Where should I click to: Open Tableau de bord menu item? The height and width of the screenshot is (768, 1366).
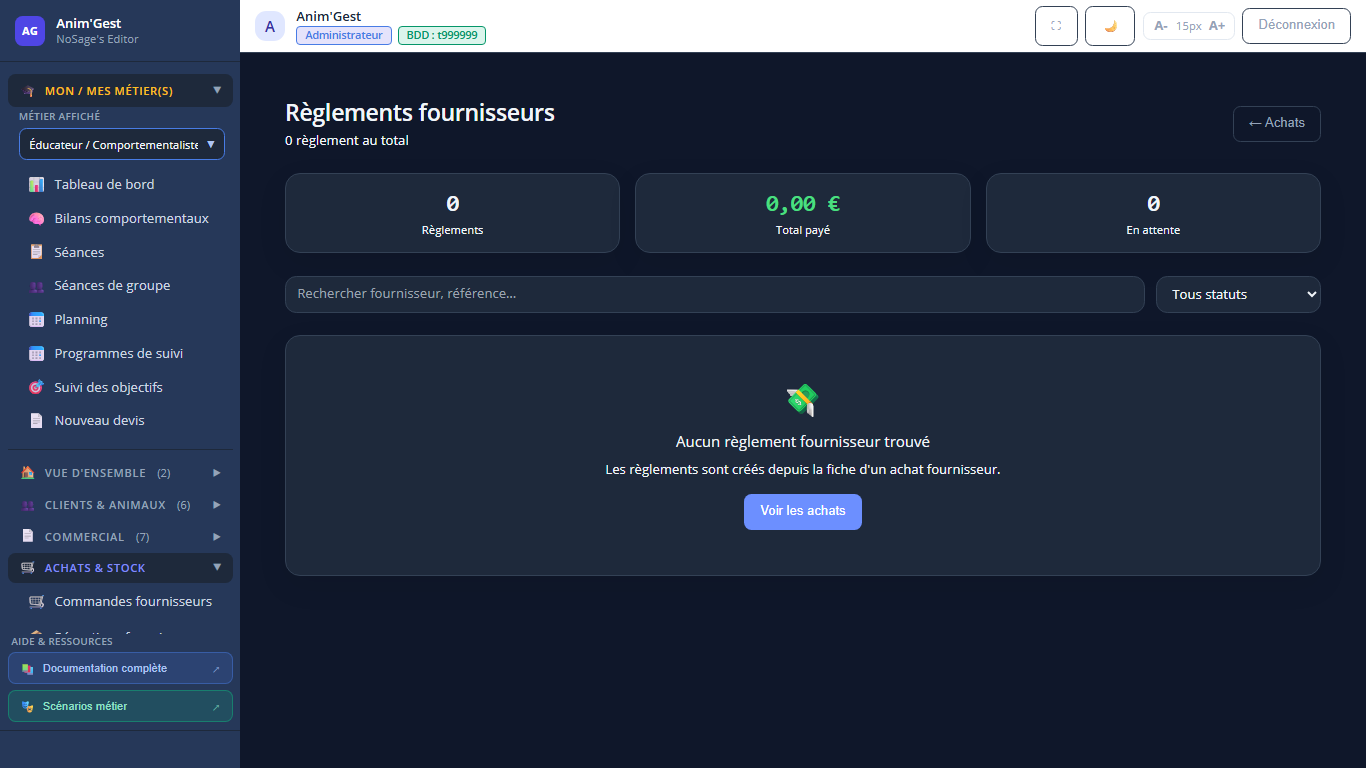[x=120, y=184]
